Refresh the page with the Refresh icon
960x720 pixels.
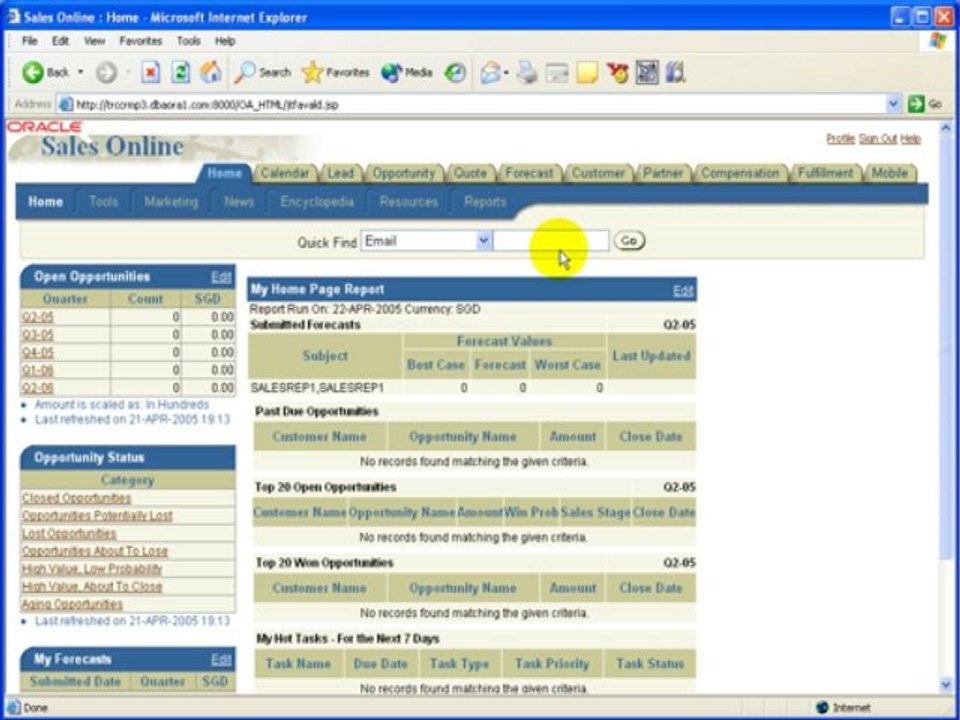(180, 72)
